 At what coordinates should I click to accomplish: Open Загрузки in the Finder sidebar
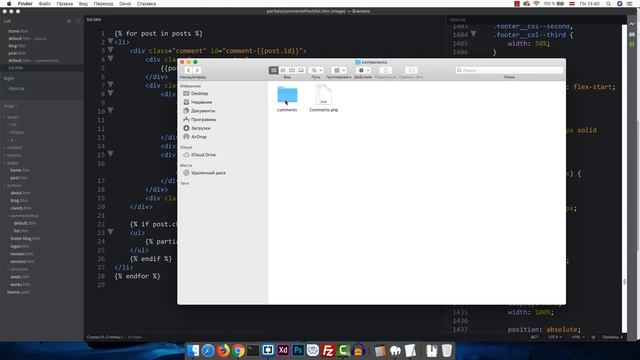click(200, 128)
